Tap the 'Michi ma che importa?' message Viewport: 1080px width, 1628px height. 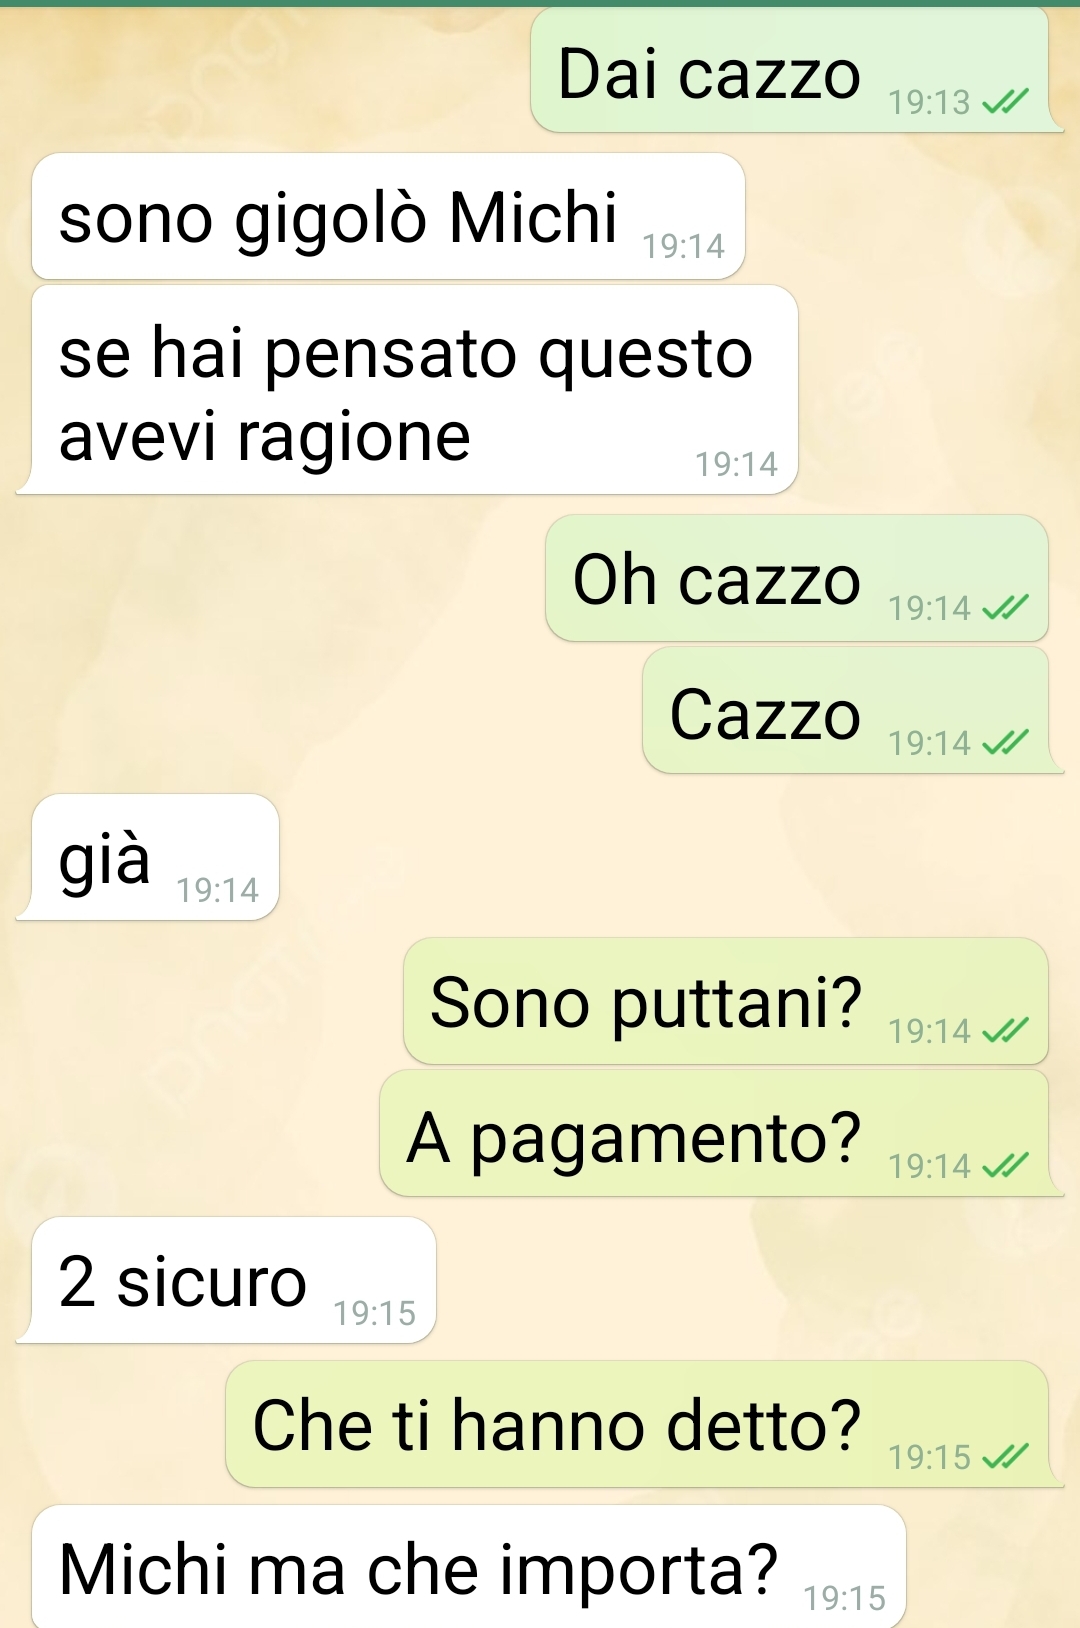469,1566
